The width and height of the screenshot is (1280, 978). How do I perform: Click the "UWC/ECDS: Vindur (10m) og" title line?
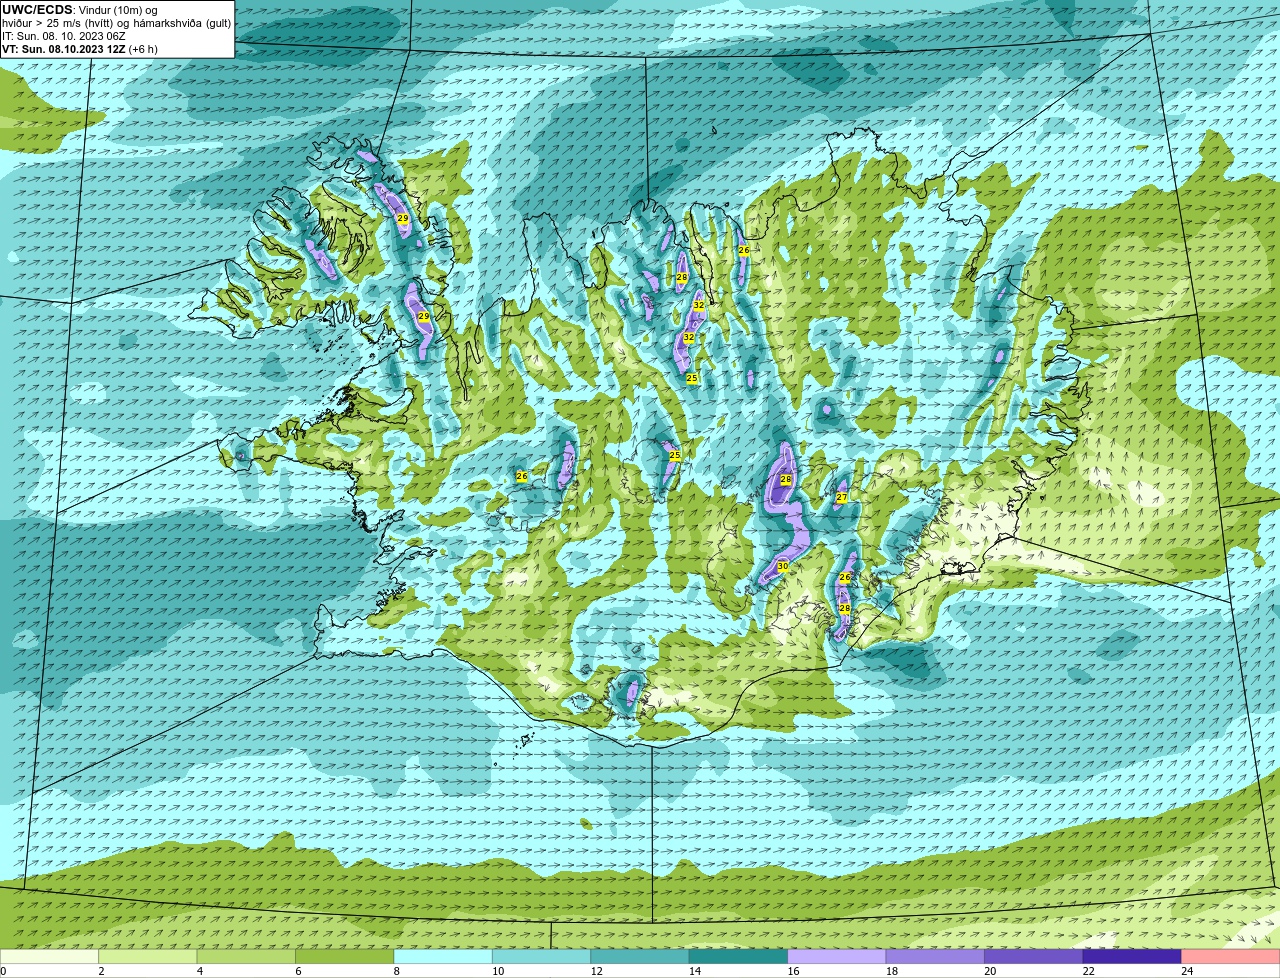click(80, 10)
